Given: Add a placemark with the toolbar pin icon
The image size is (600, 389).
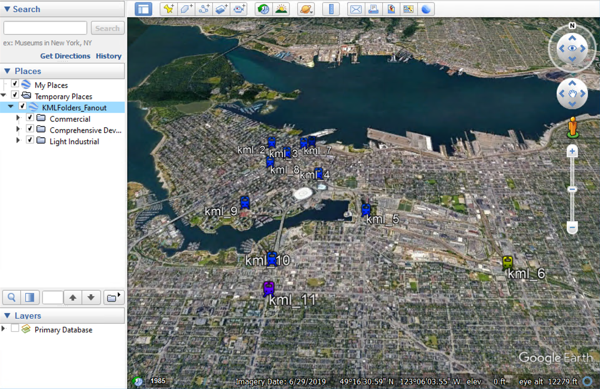Looking at the screenshot, I should pos(168,9).
